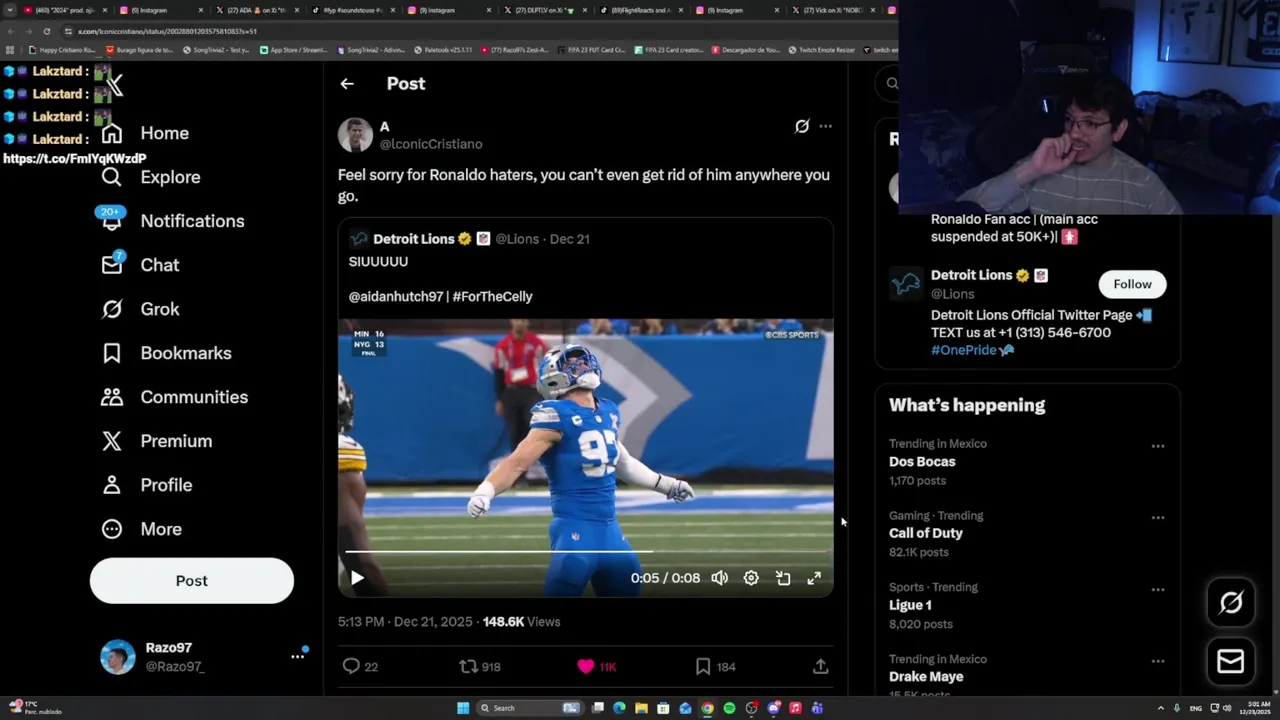Open Razo97 account menu dots
1280x720 pixels.
pyautogui.click(x=297, y=656)
